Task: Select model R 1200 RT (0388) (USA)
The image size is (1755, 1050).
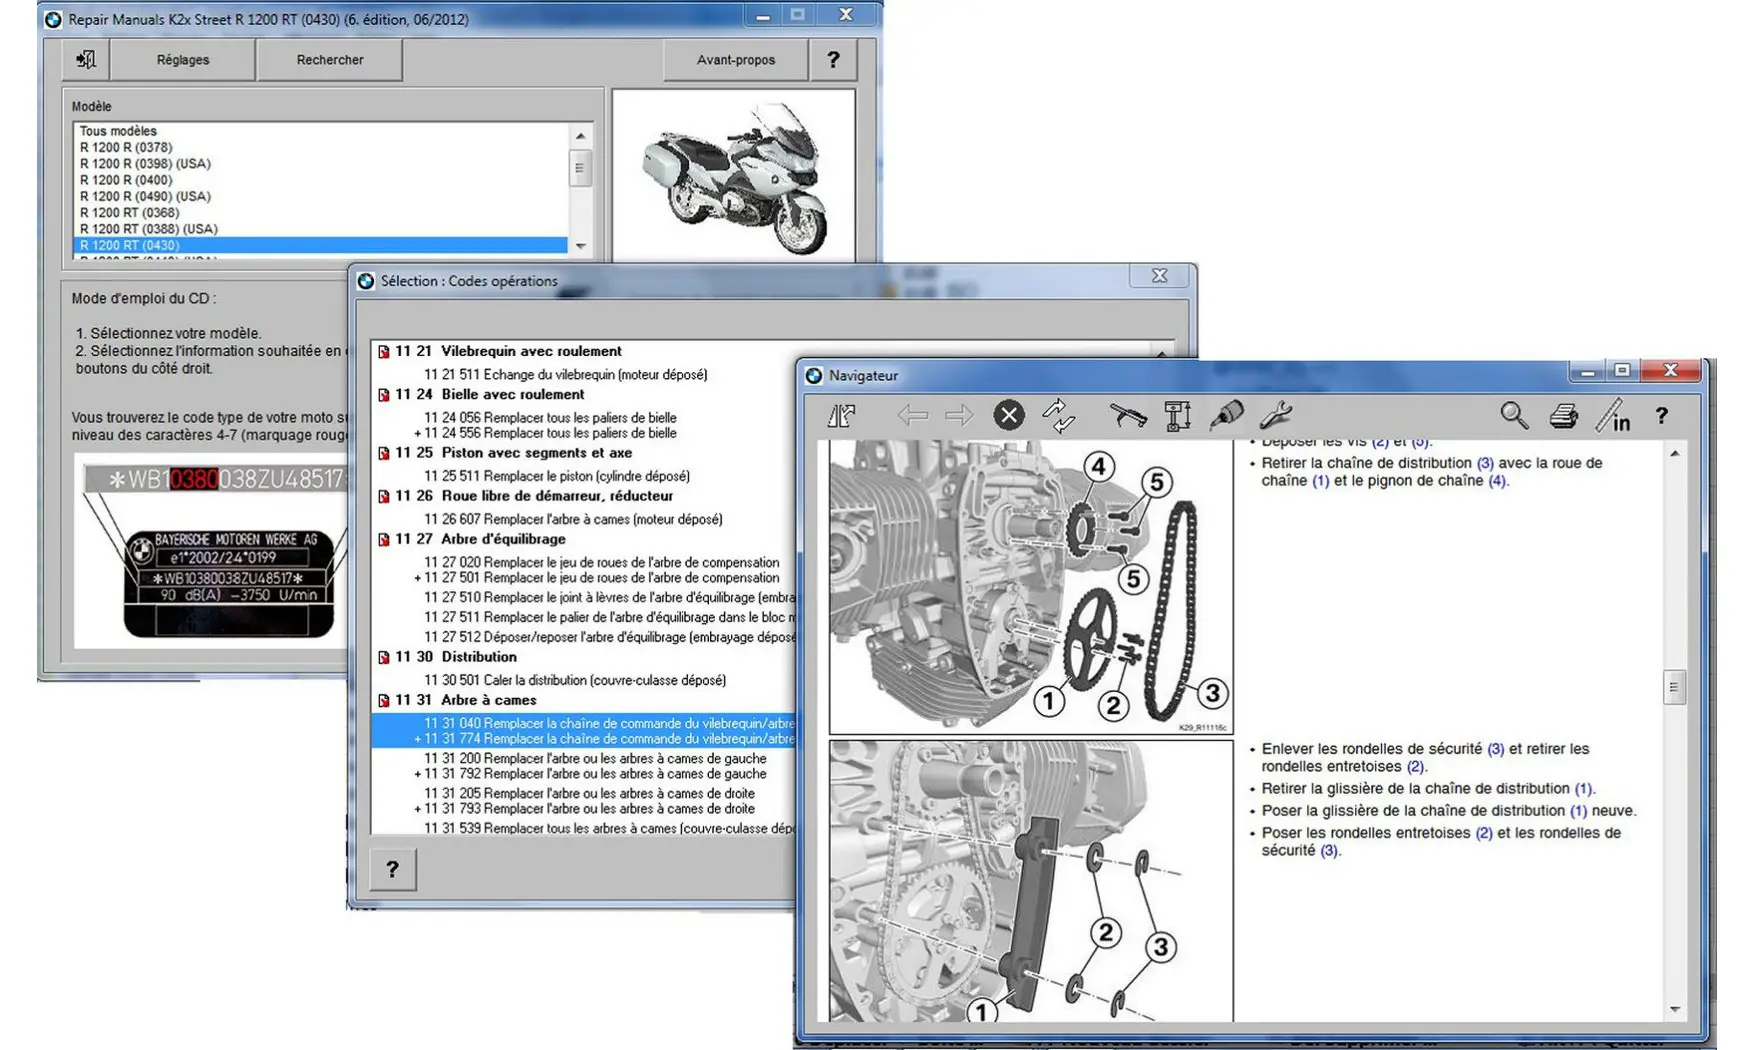Action: (149, 229)
